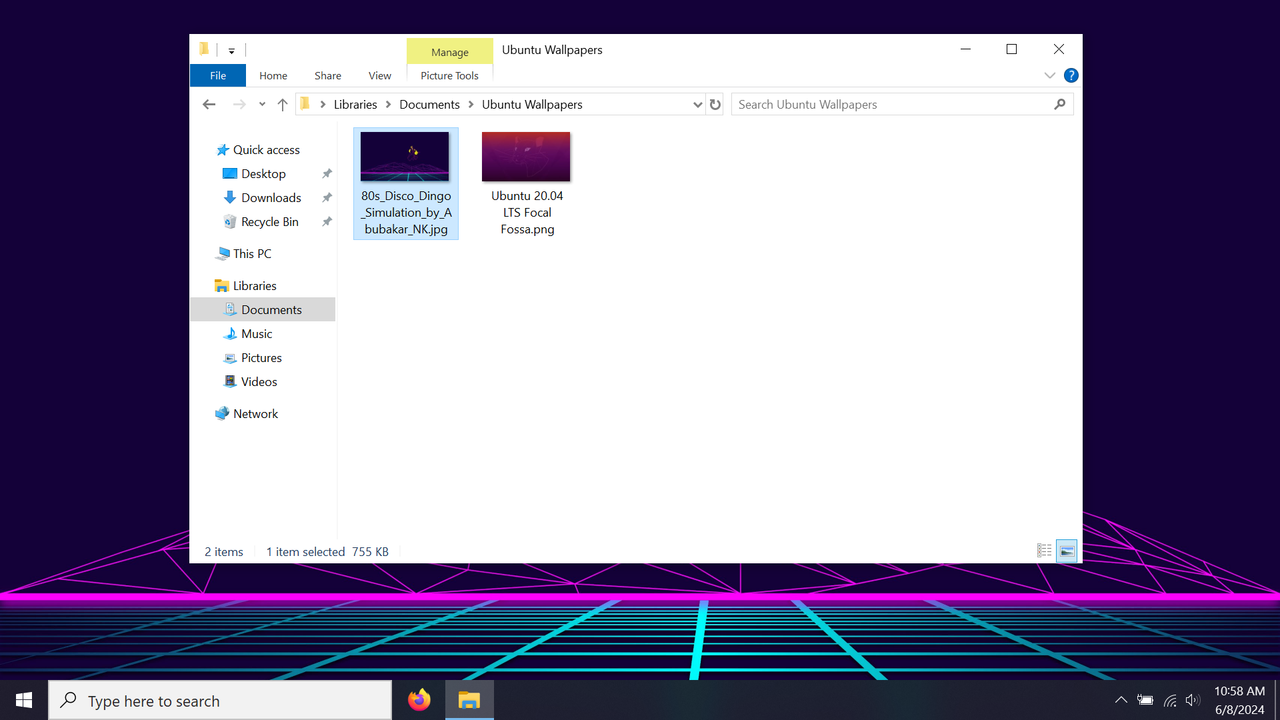Adjust the speaker volume in the system tray

point(1192,699)
